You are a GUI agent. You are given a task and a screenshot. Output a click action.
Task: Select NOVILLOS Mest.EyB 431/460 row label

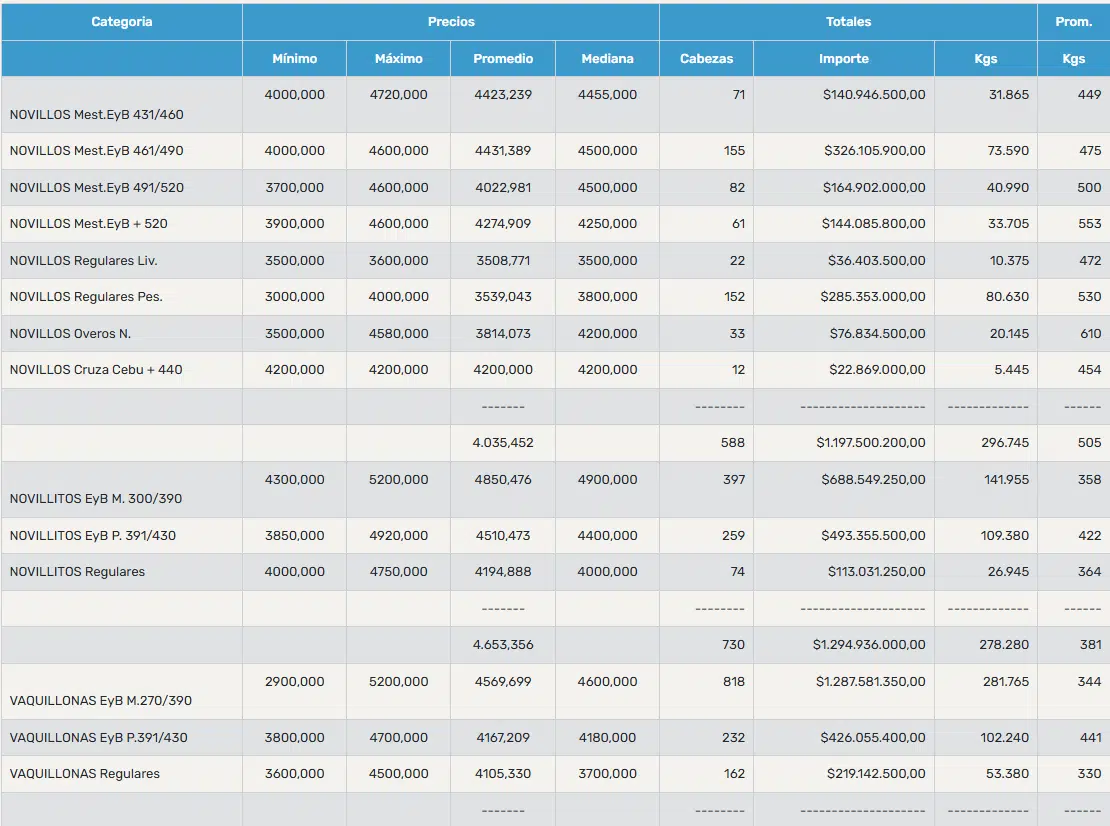pos(97,115)
